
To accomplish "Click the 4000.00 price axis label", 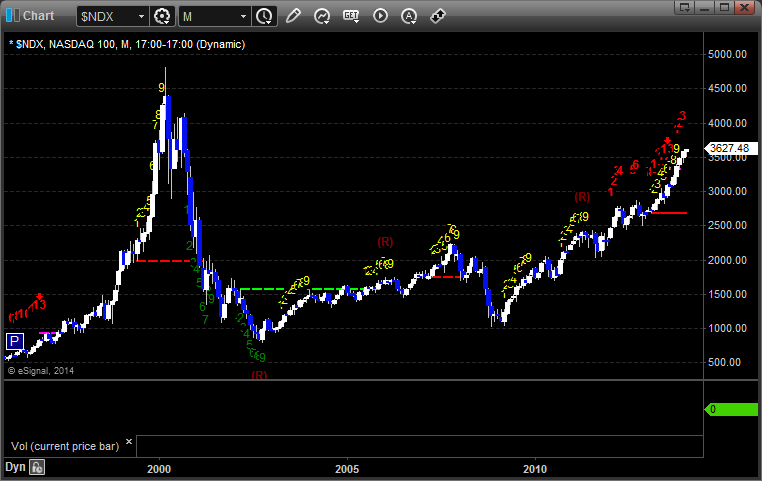I will [x=727, y=123].
